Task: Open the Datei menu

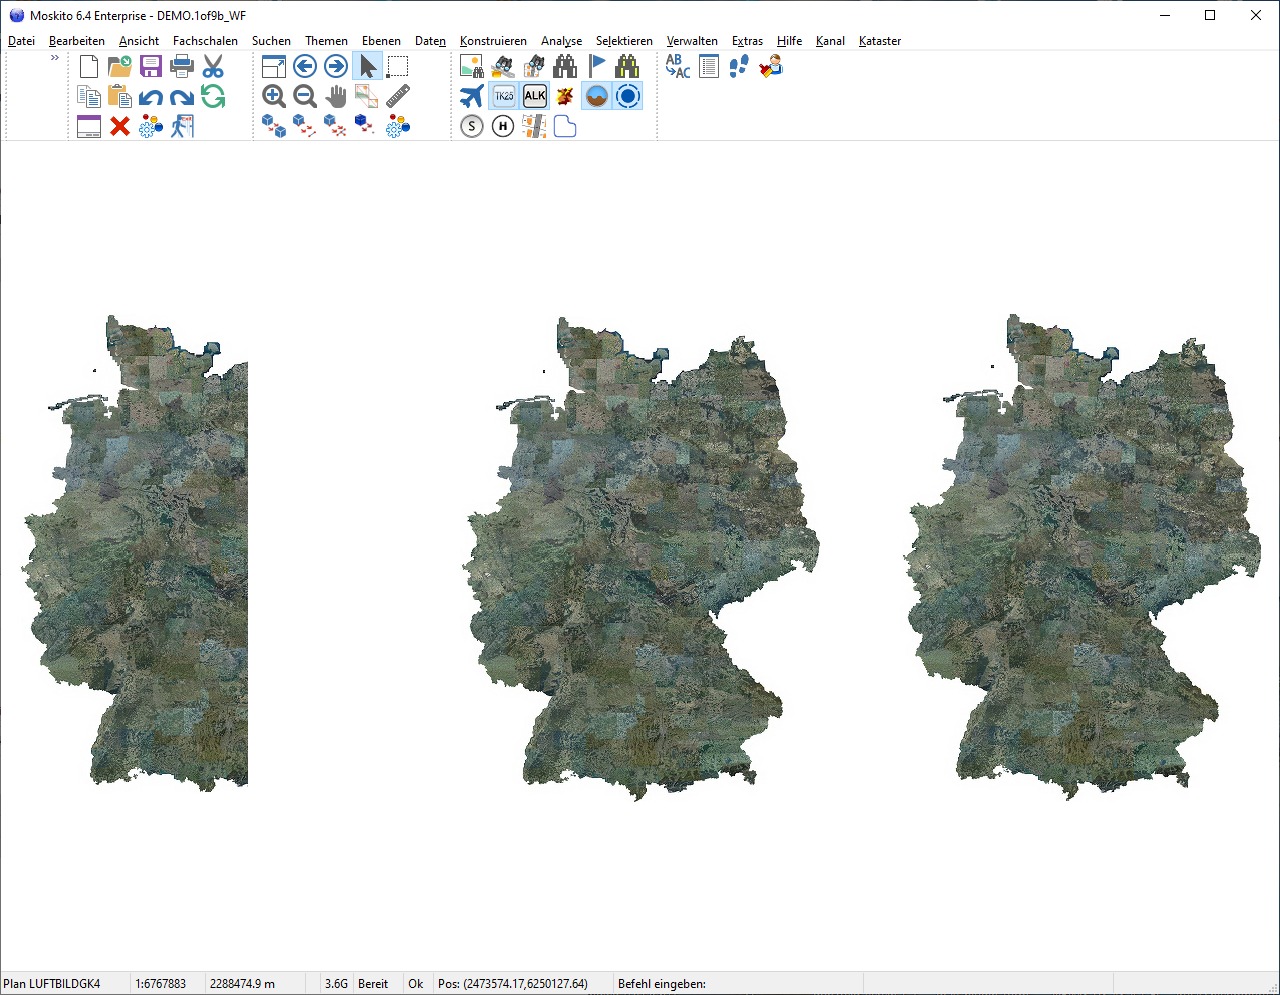Action: coord(21,41)
